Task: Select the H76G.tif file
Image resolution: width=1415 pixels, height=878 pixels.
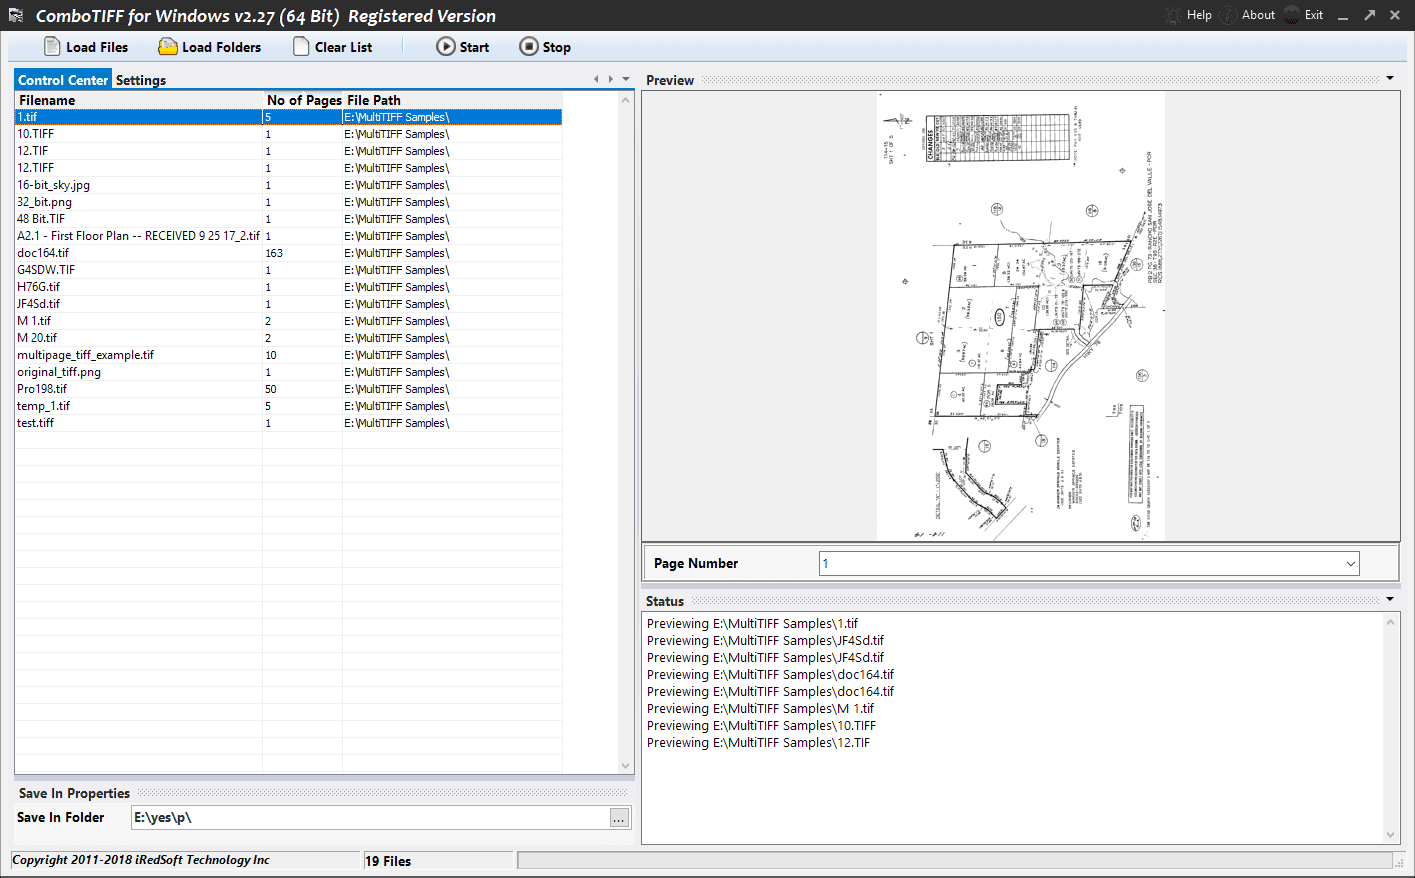Action: click(288, 287)
